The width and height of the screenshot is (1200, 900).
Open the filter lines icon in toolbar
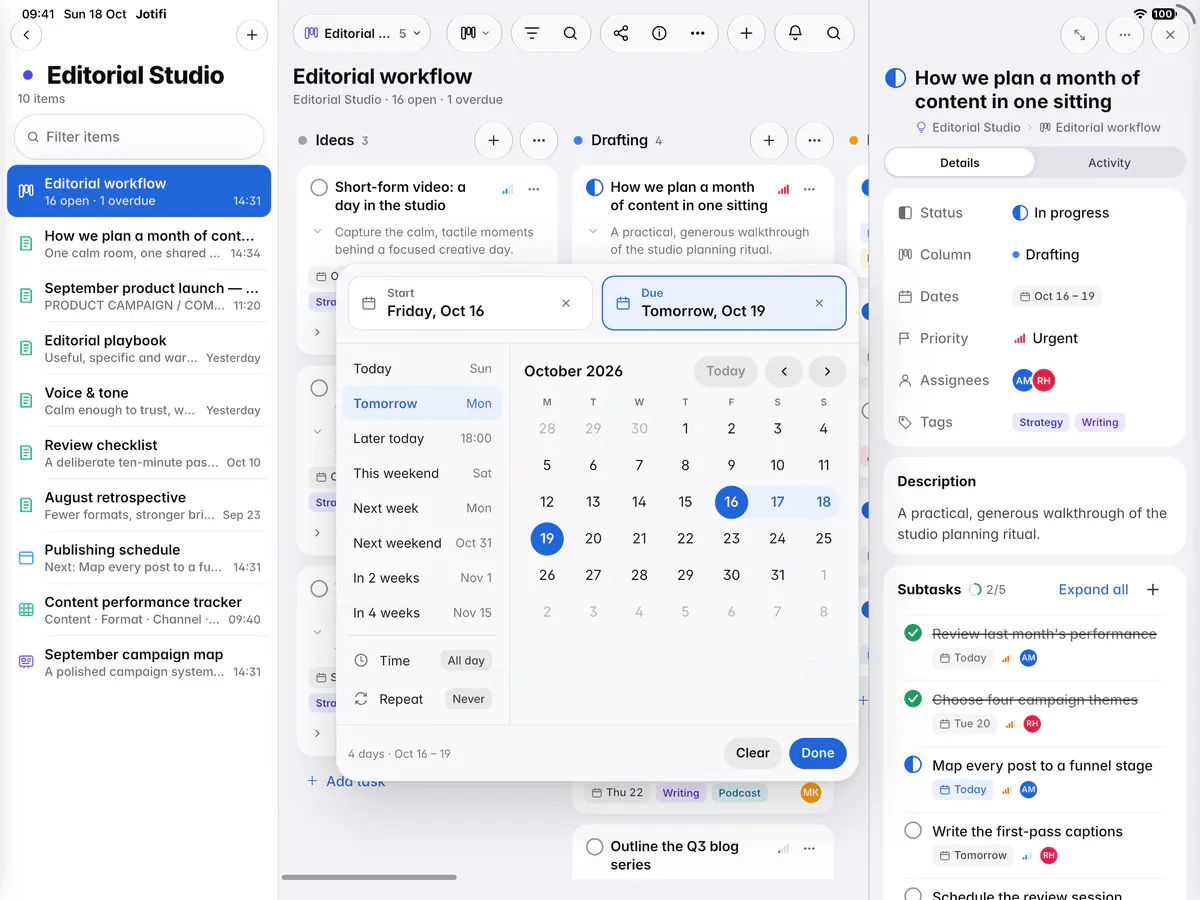coord(532,33)
